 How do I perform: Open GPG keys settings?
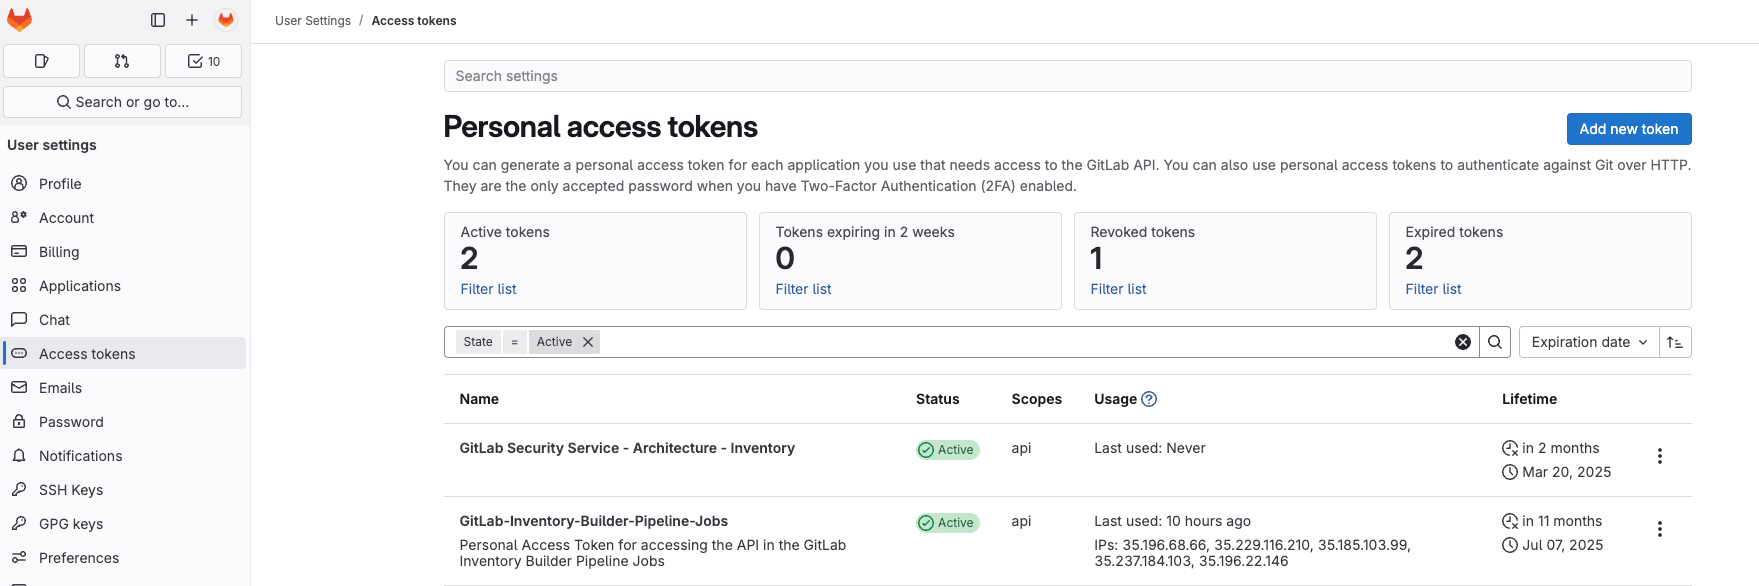coord(124,524)
